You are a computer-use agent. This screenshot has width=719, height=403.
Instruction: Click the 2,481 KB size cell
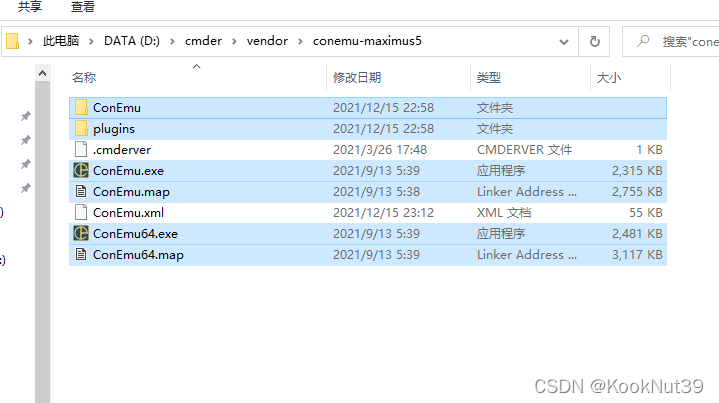tap(637, 234)
